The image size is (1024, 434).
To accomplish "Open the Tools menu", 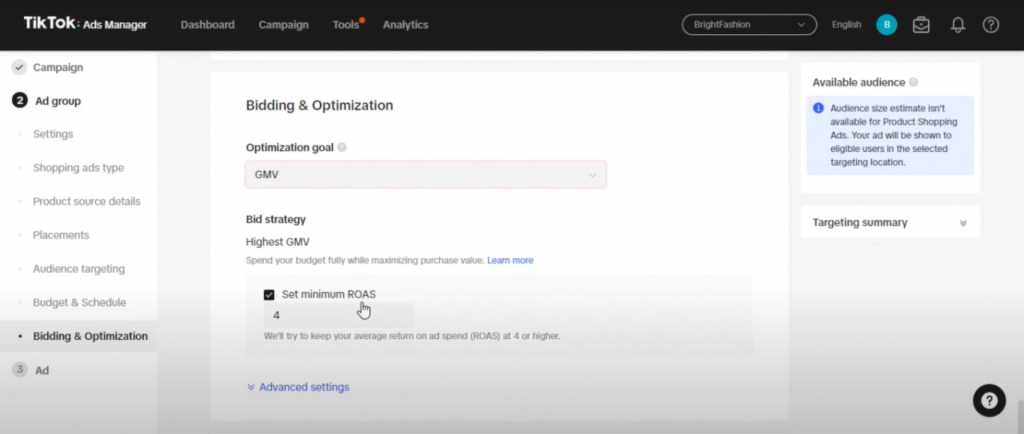I will 346,25.
